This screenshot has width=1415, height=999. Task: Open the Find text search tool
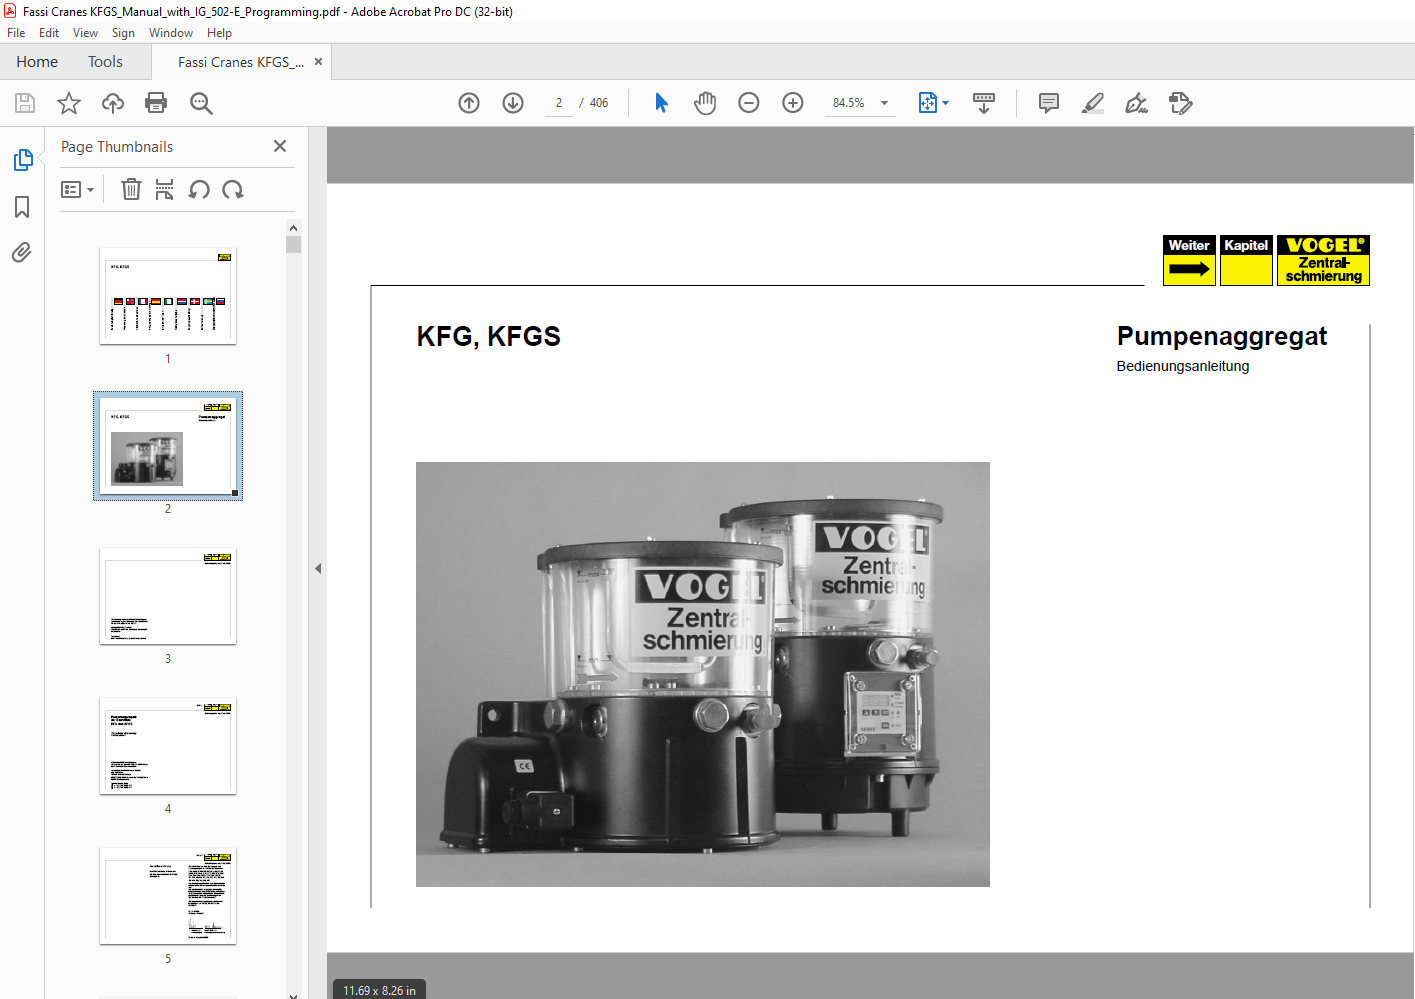201,103
